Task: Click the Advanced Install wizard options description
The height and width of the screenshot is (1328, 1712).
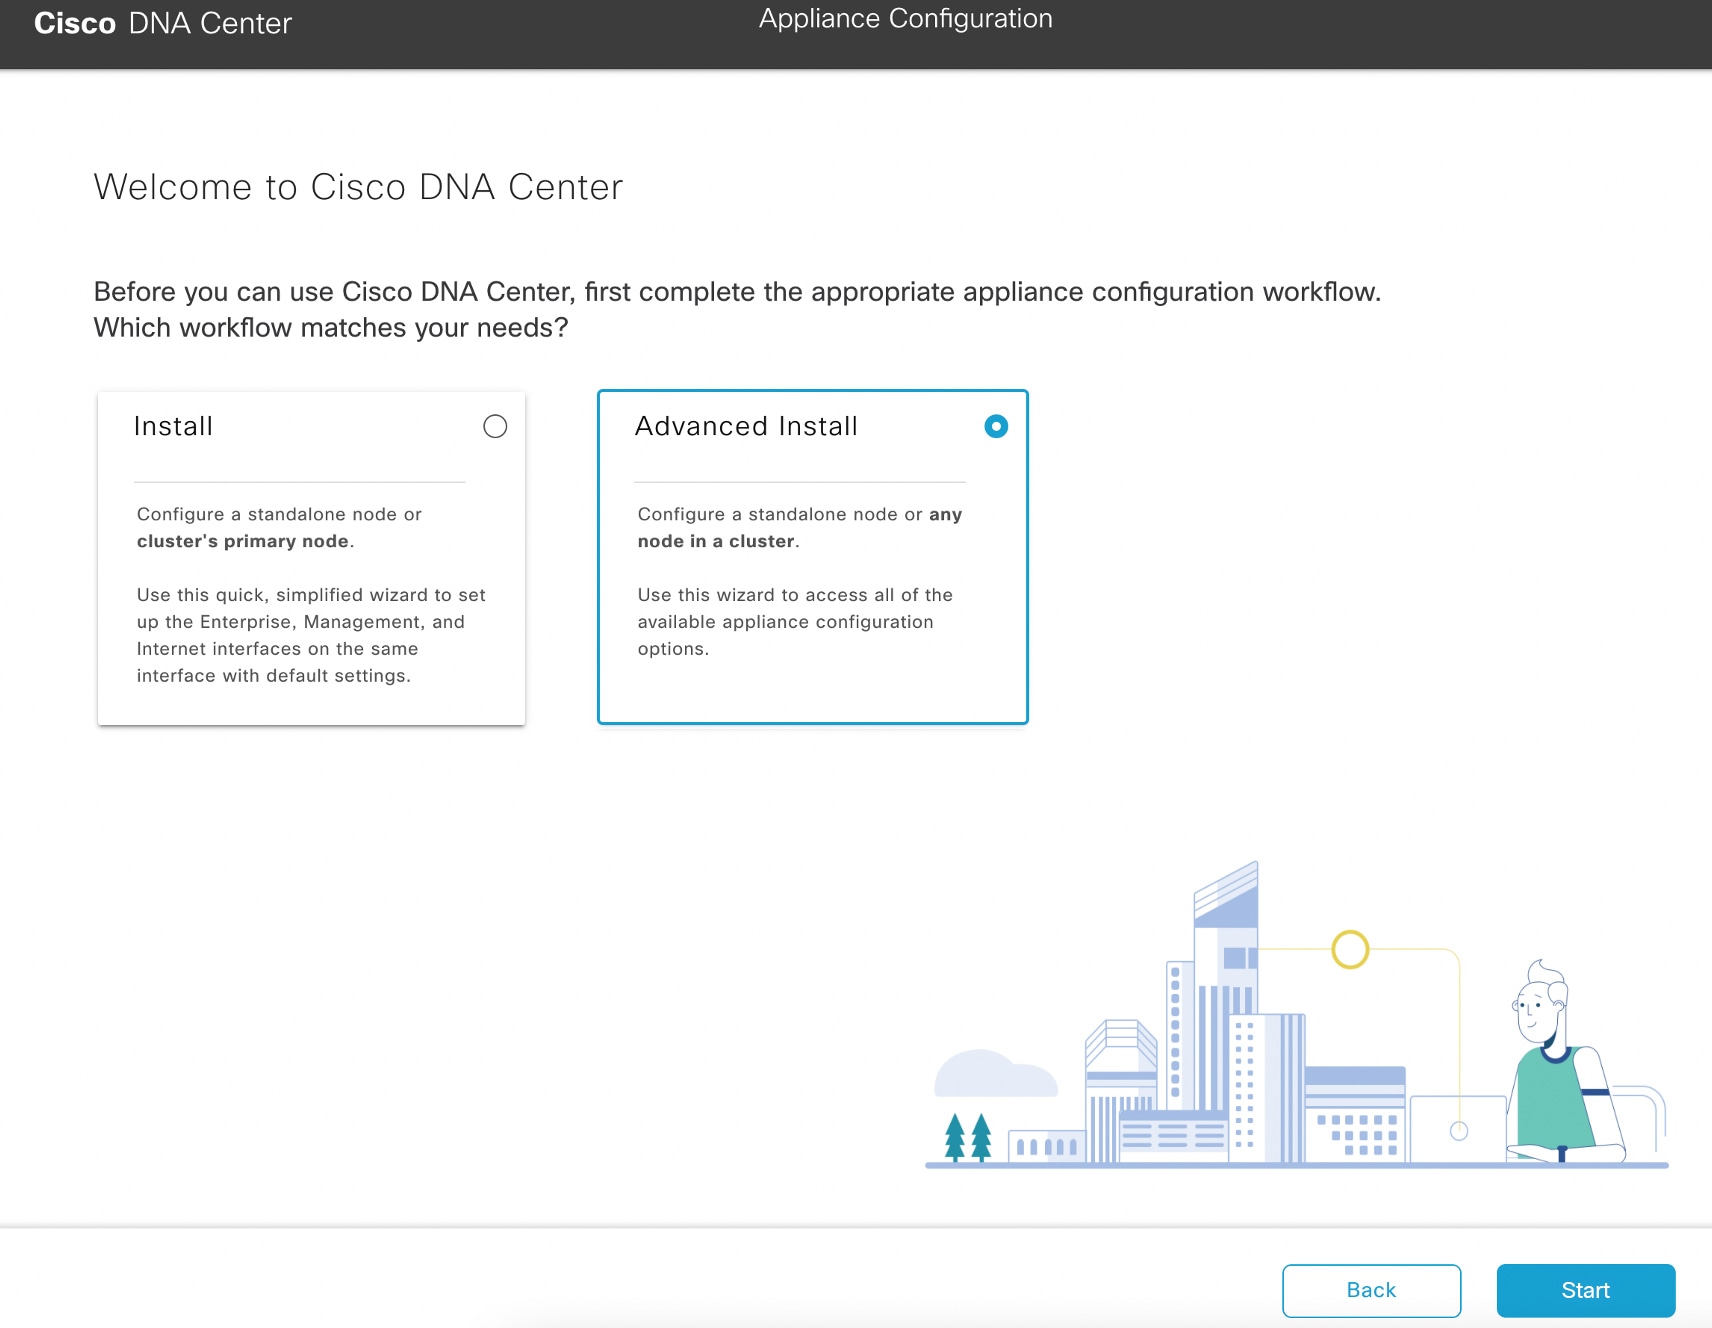Action: click(795, 622)
